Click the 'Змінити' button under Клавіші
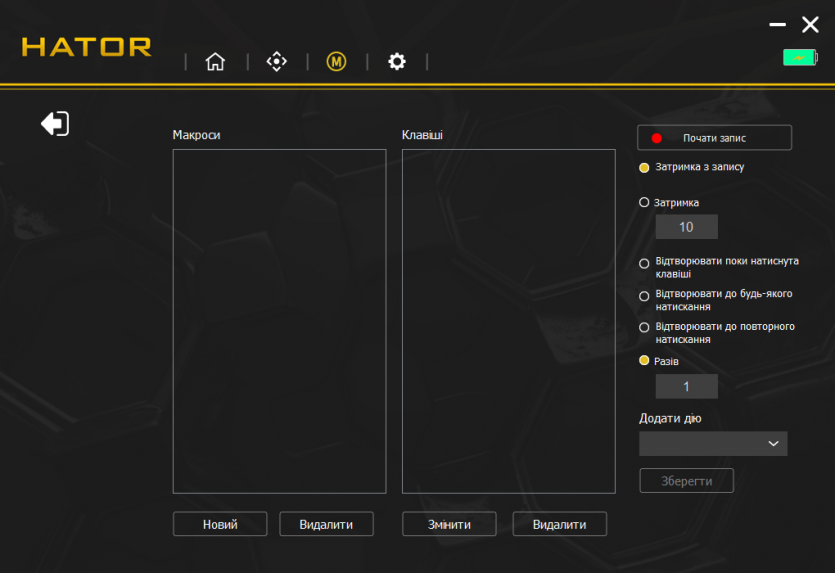Image resolution: width=835 pixels, height=573 pixels. (x=449, y=524)
